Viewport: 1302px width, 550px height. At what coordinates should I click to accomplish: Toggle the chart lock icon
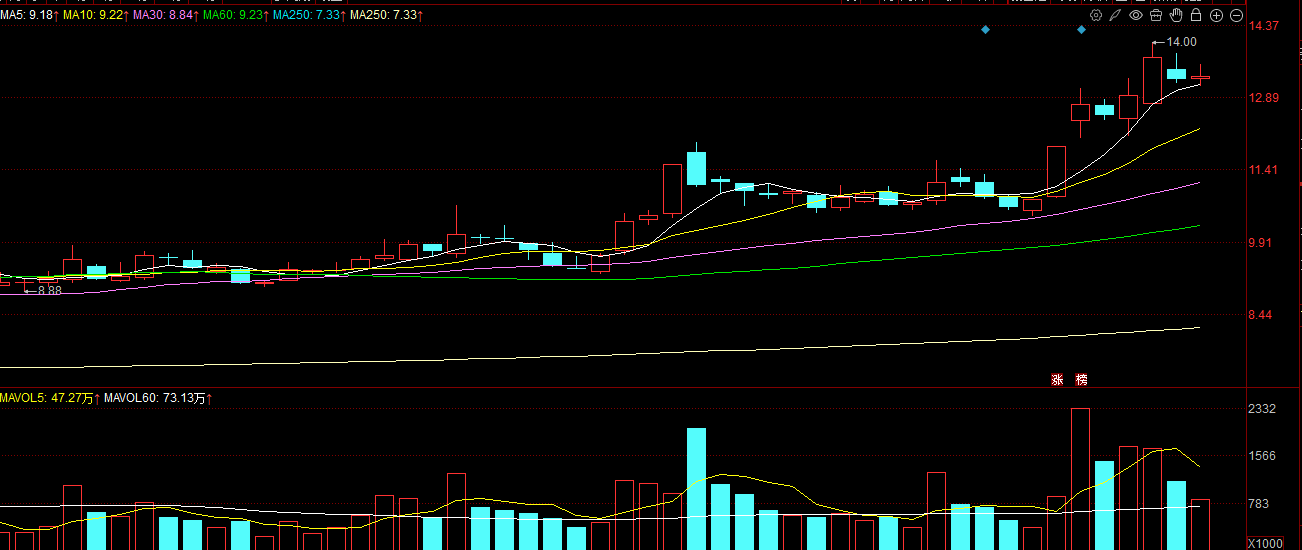pyautogui.click(x=1196, y=15)
